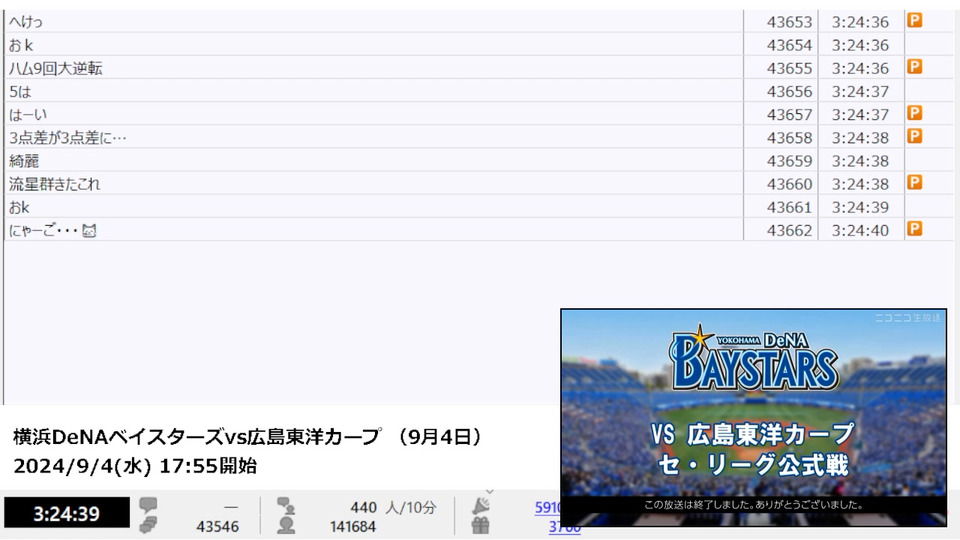This screenshot has height=540, width=960.
Task: Click premium badge on comment 43658
Action: click(915, 136)
